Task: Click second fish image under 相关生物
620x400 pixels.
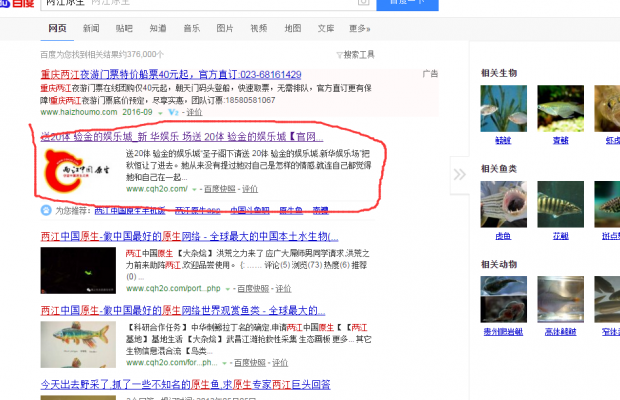Action: tap(561, 108)
